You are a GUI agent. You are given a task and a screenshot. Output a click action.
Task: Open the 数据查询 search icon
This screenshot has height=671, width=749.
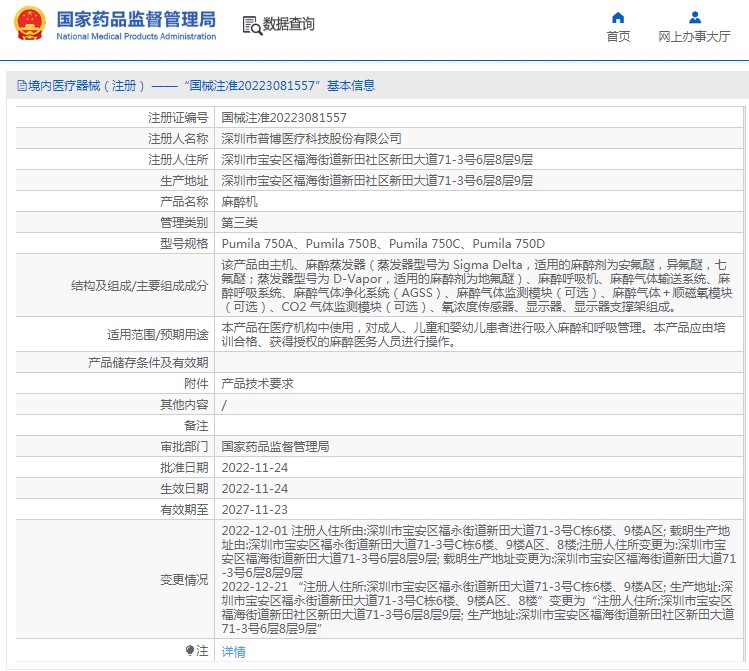coord(252,25)
